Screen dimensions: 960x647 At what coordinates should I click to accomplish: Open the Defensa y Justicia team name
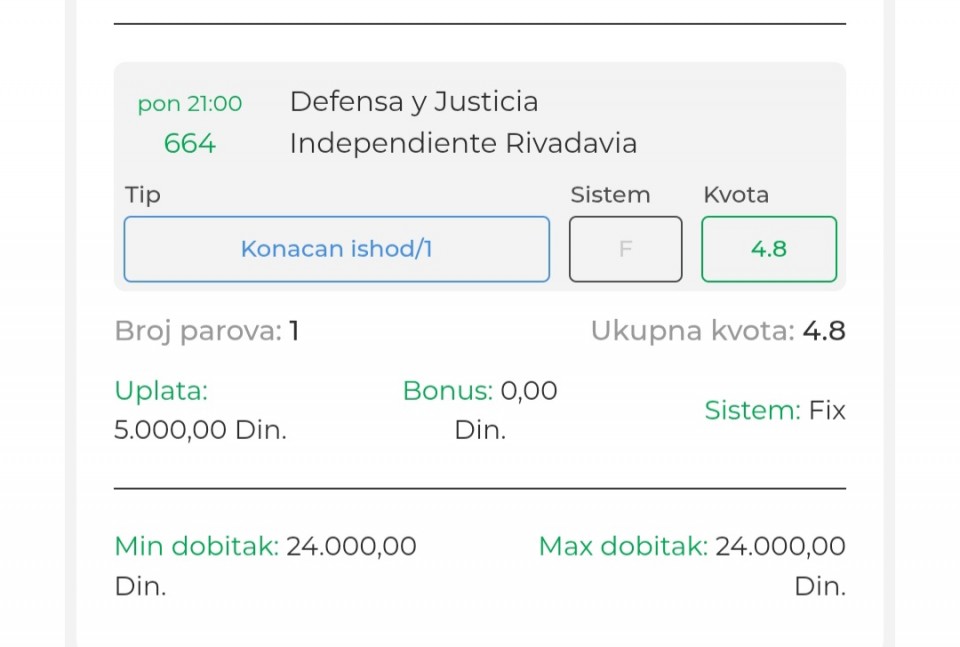point(413,102)
